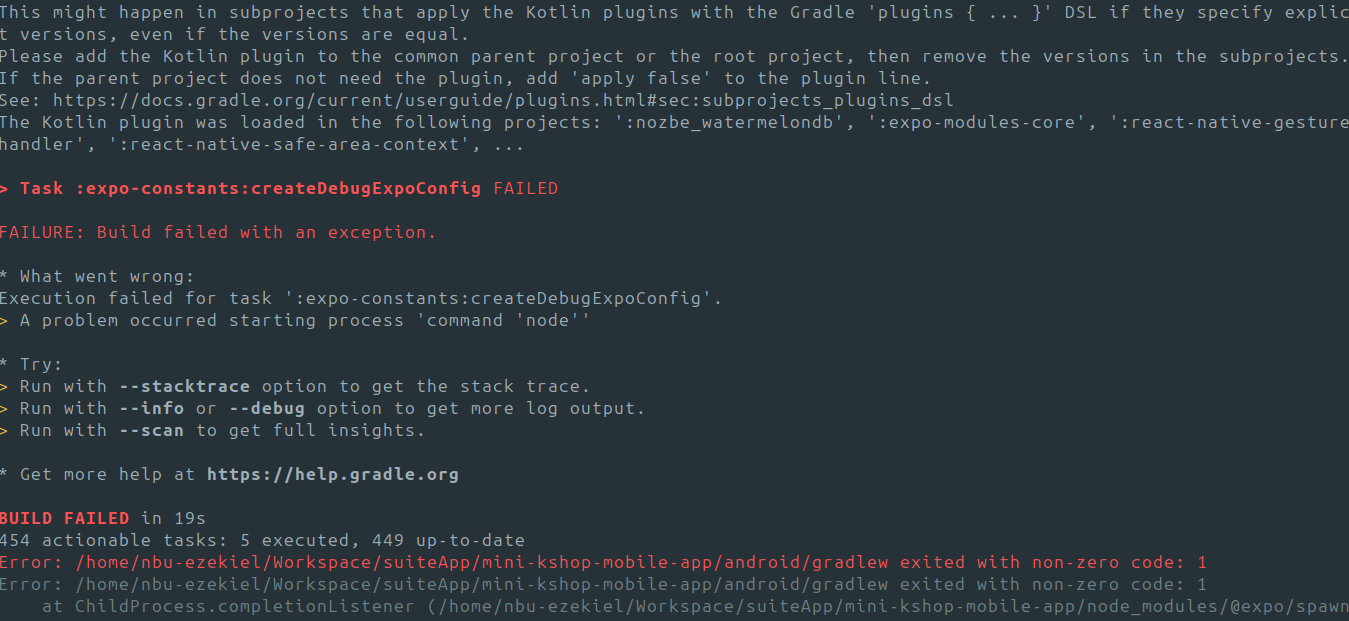Open the docs.gradle.org plugins userguide link
The width and height of the screenshot is (1349, 621).
(503, 100)
